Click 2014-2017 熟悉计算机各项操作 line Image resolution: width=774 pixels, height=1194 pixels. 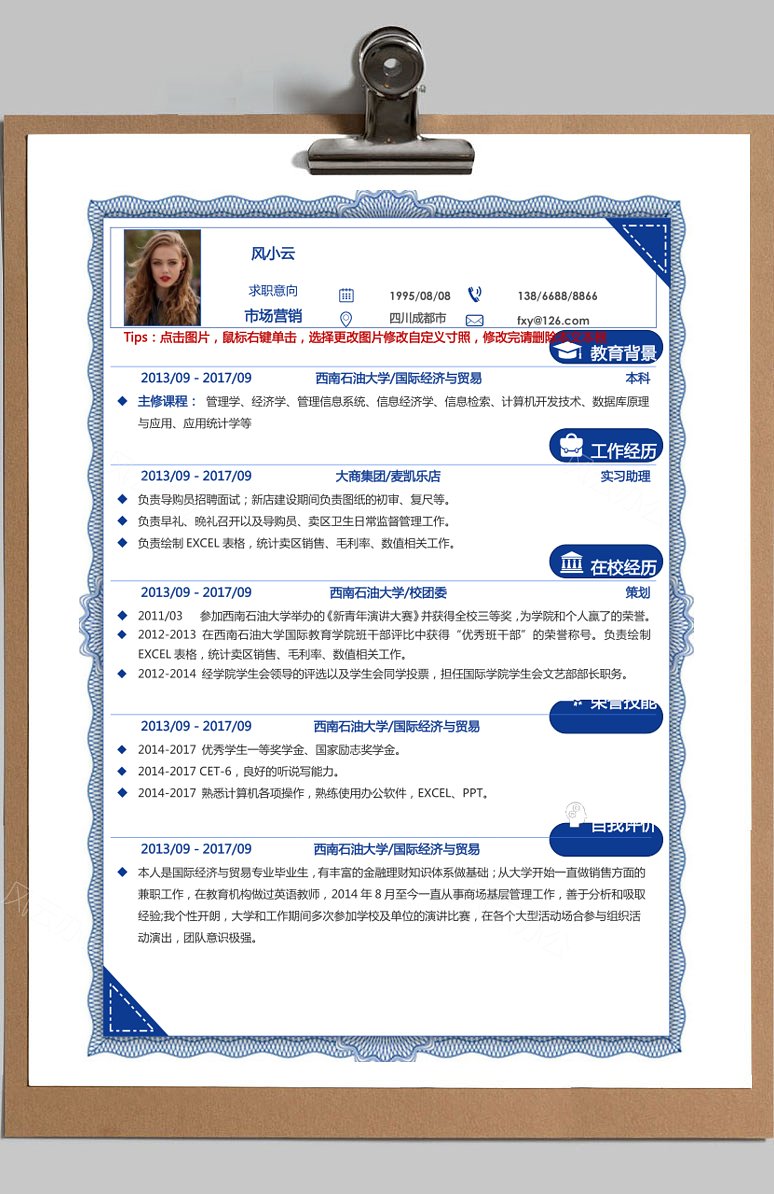click(x=314, y=793)
